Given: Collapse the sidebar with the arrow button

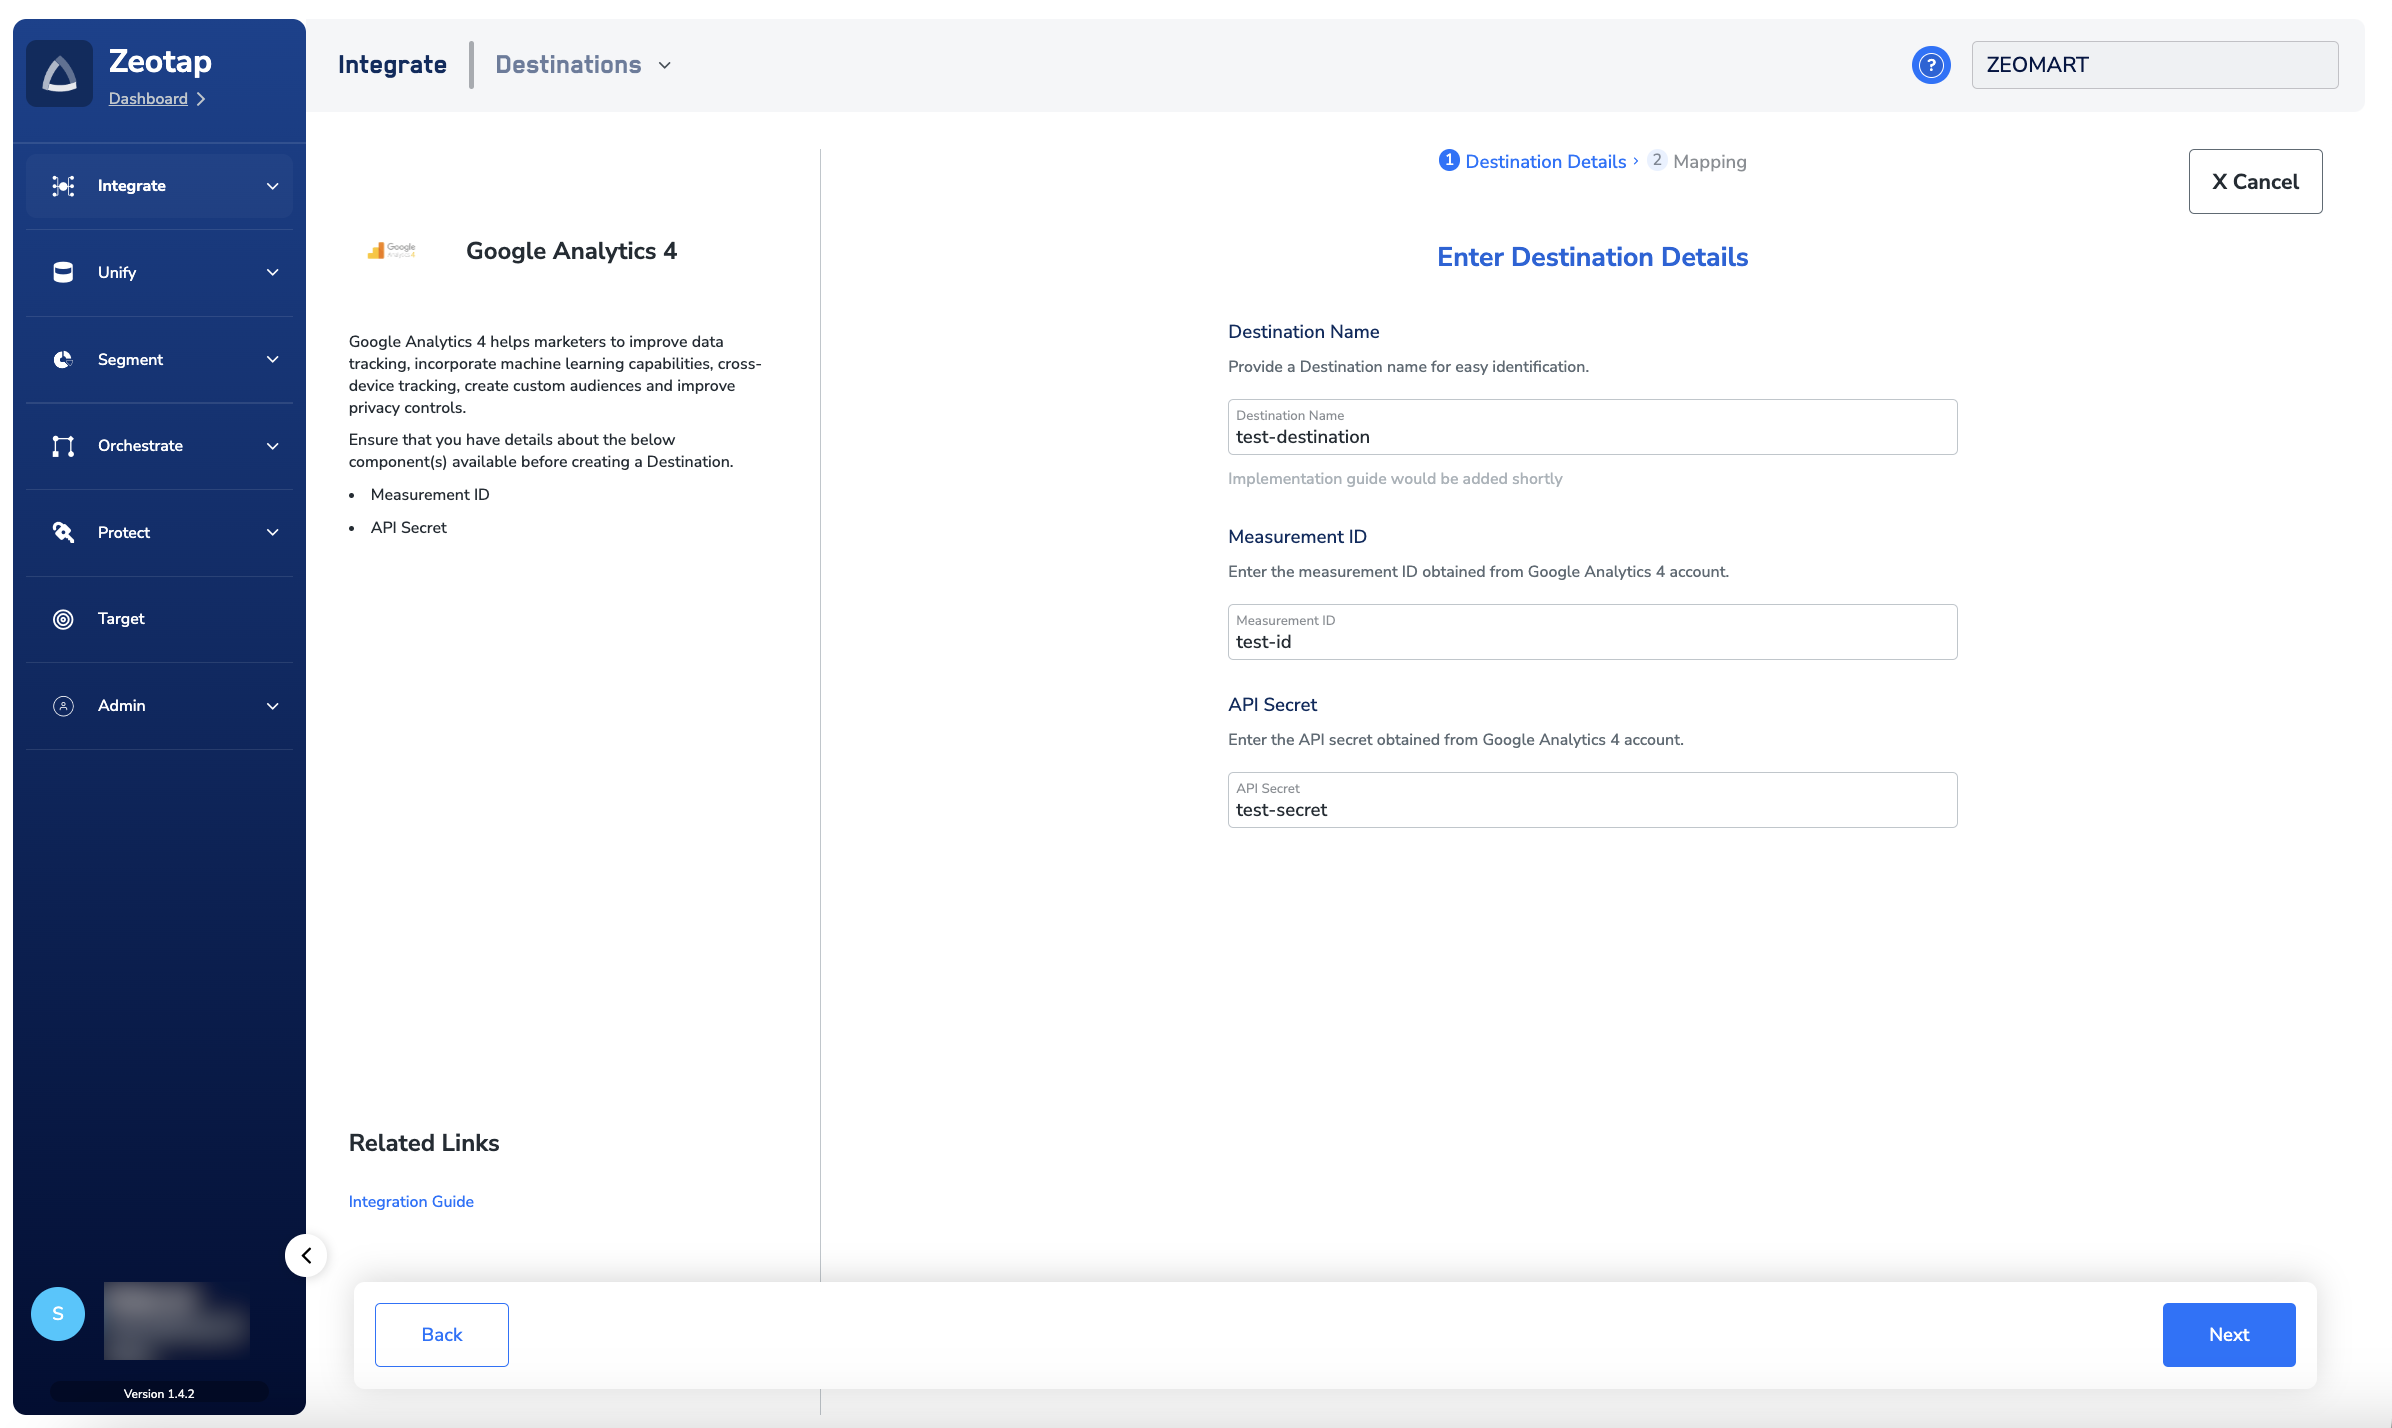Looking at the screenshot, I should [x=306, y=1255].
